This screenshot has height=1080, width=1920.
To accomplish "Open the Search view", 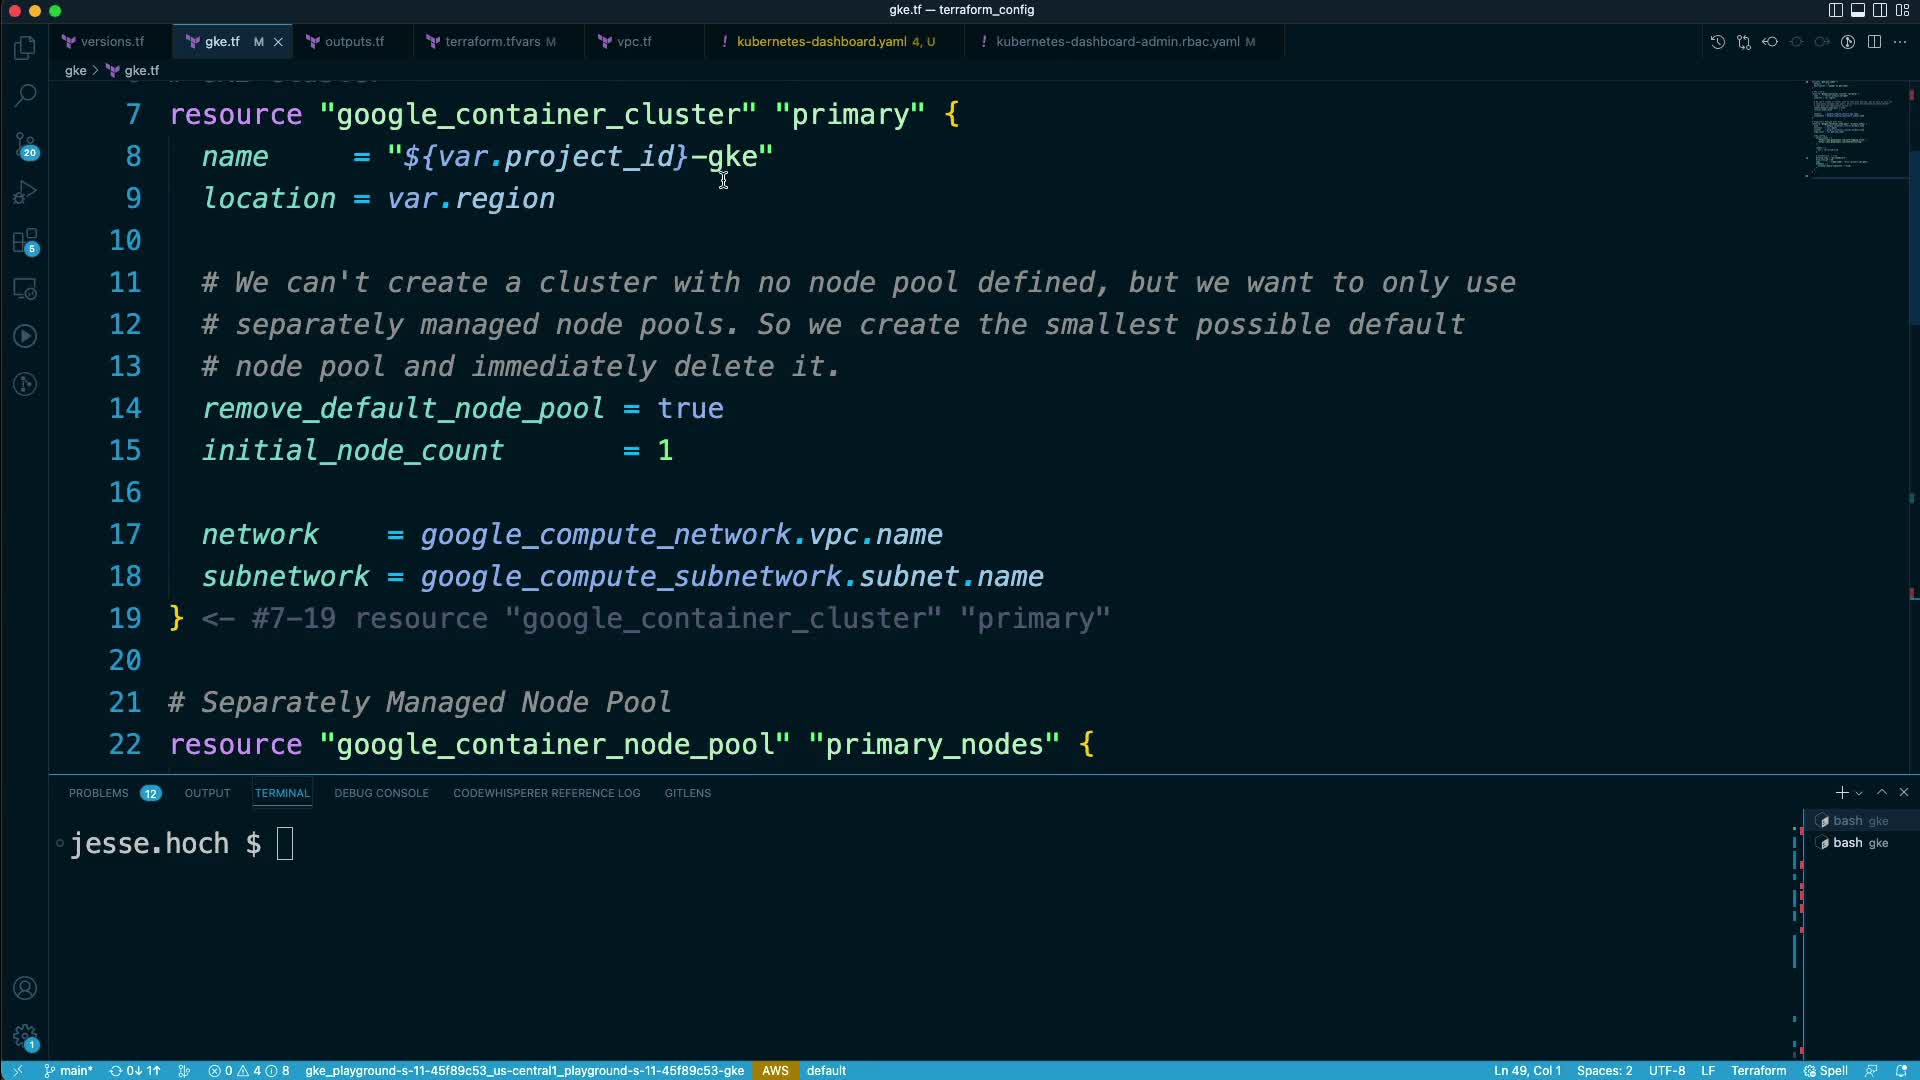I will click(25, 95).
